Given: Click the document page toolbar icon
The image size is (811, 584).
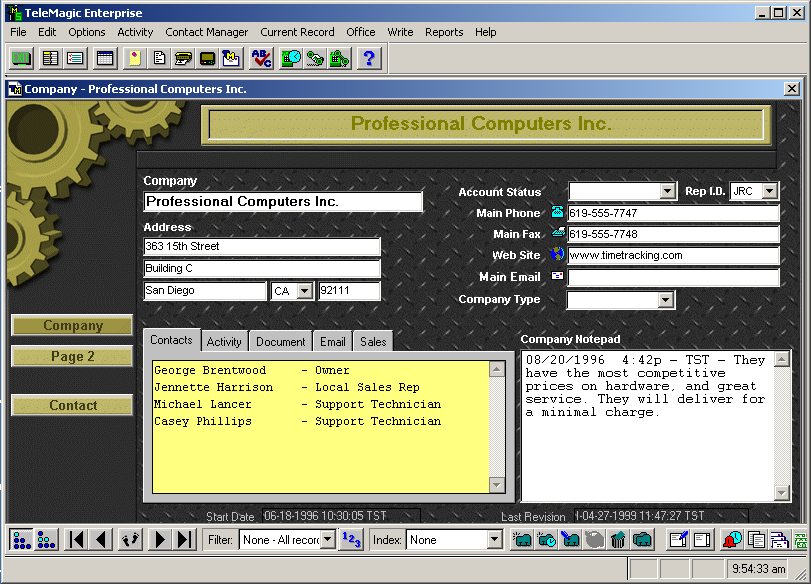Looking at the screenshot, I should pyautogui.click(x=159, y=58).
